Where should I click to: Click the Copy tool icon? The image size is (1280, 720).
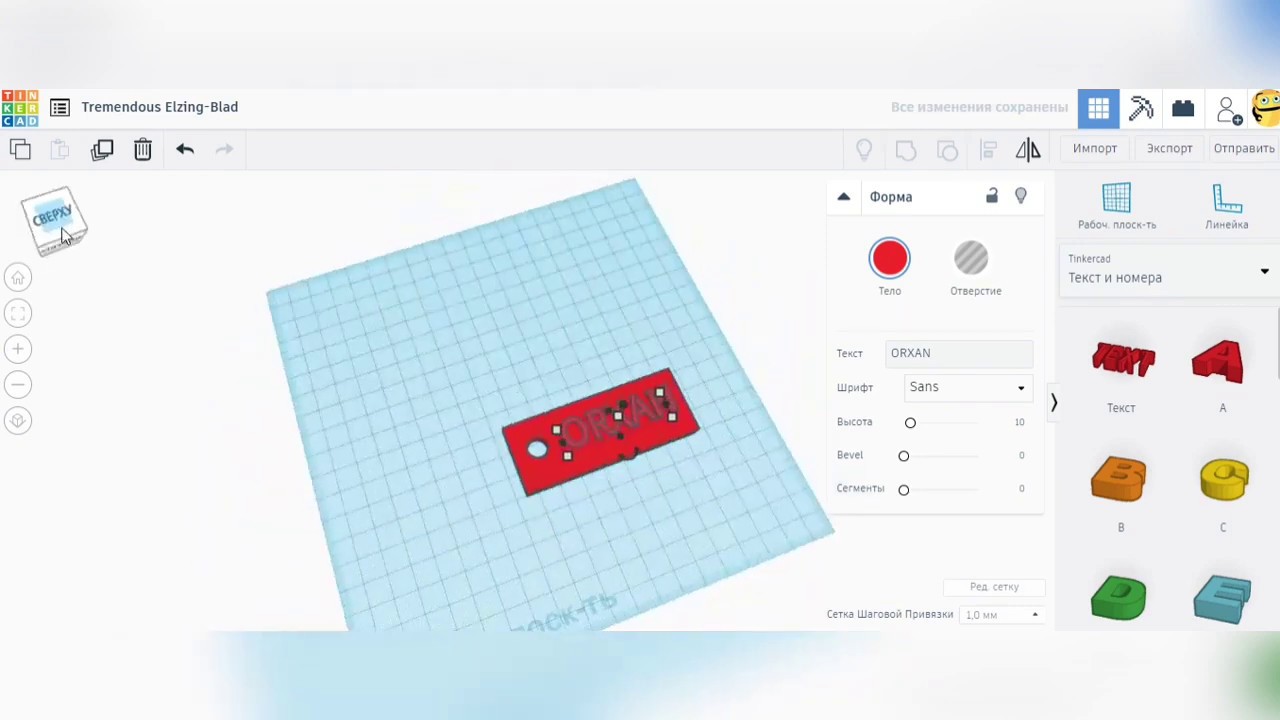20,149
